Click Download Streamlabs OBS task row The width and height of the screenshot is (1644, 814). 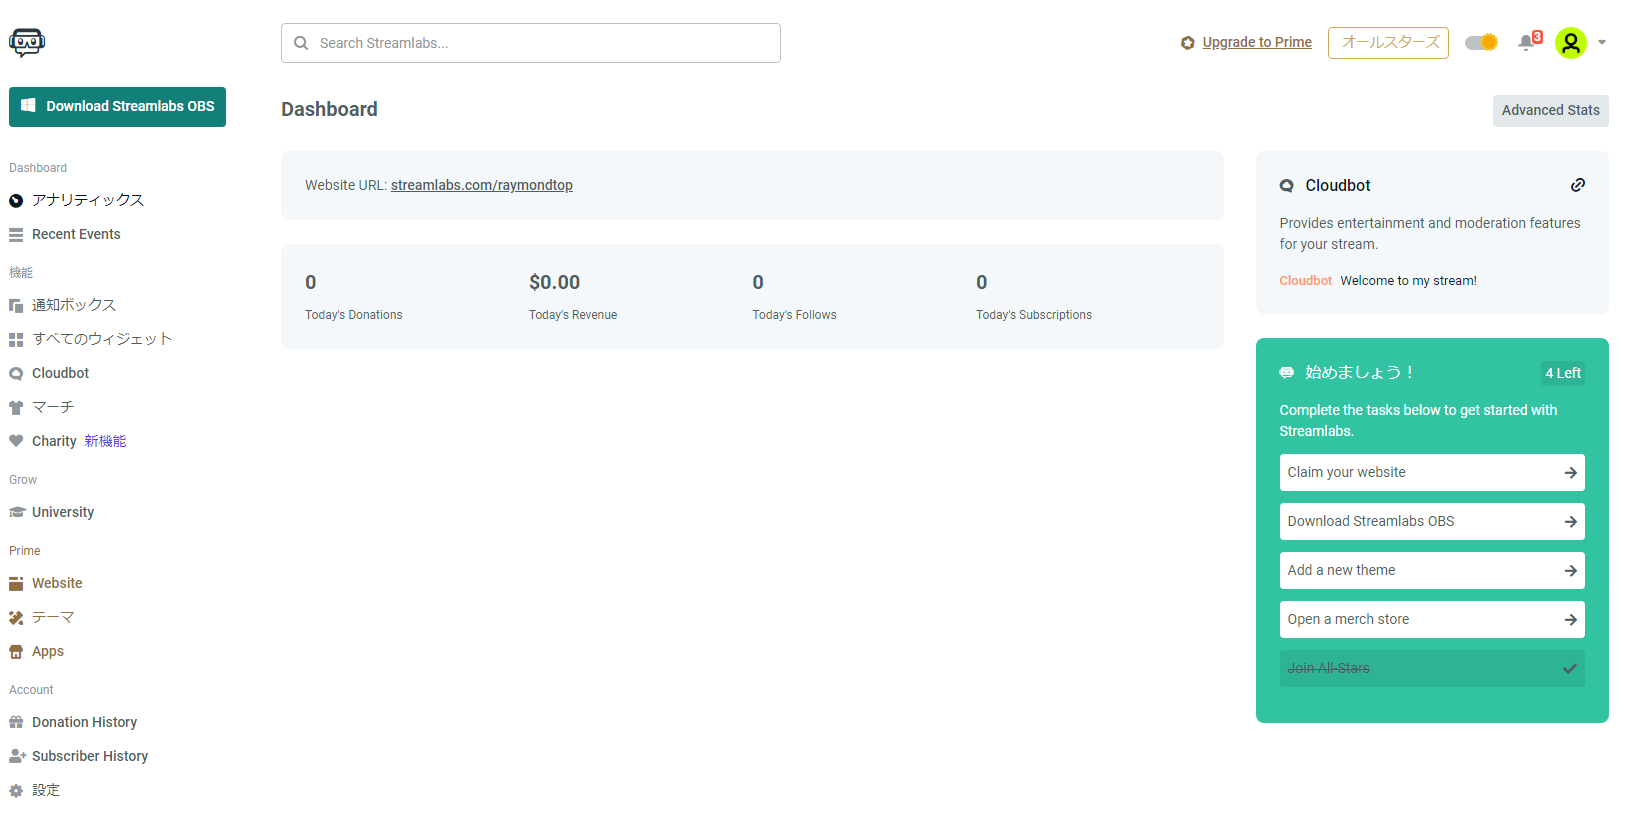click(x=1432, y=522)
